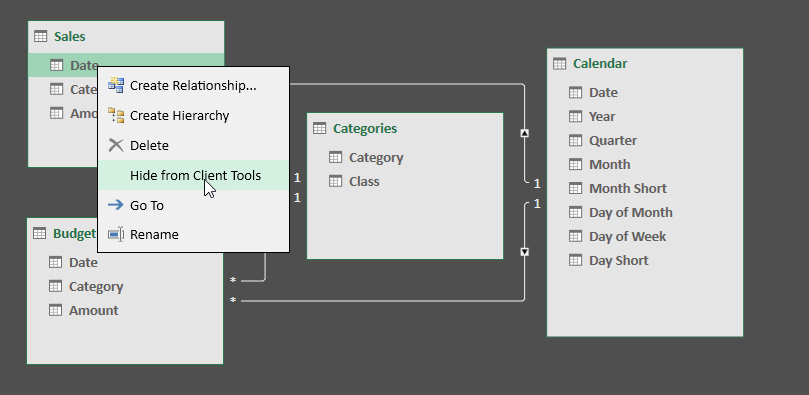809x395 pixels.
Task: Click column icon beside Budget Date
Action: coord(55,262)
